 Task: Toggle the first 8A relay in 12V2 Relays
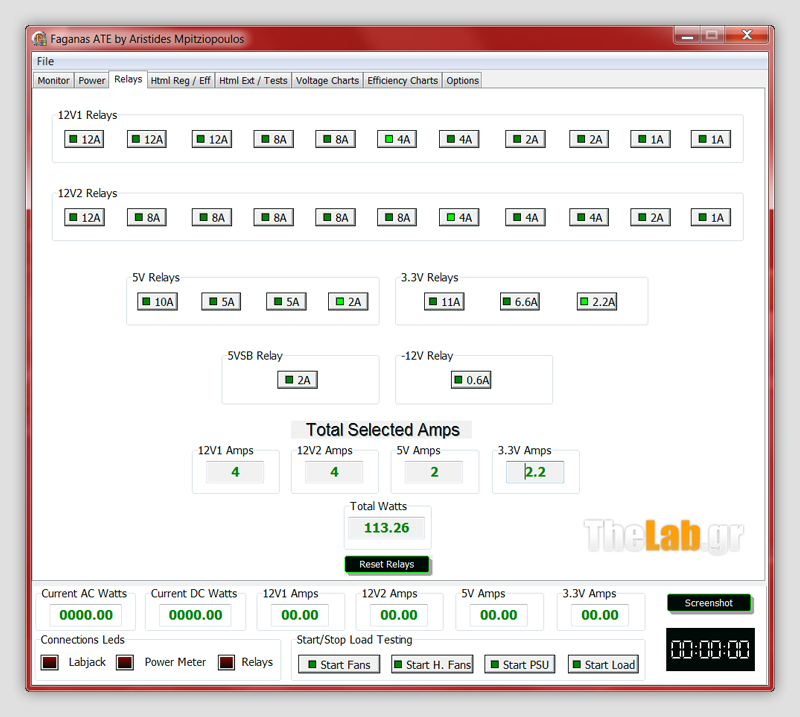coord(147,217)
